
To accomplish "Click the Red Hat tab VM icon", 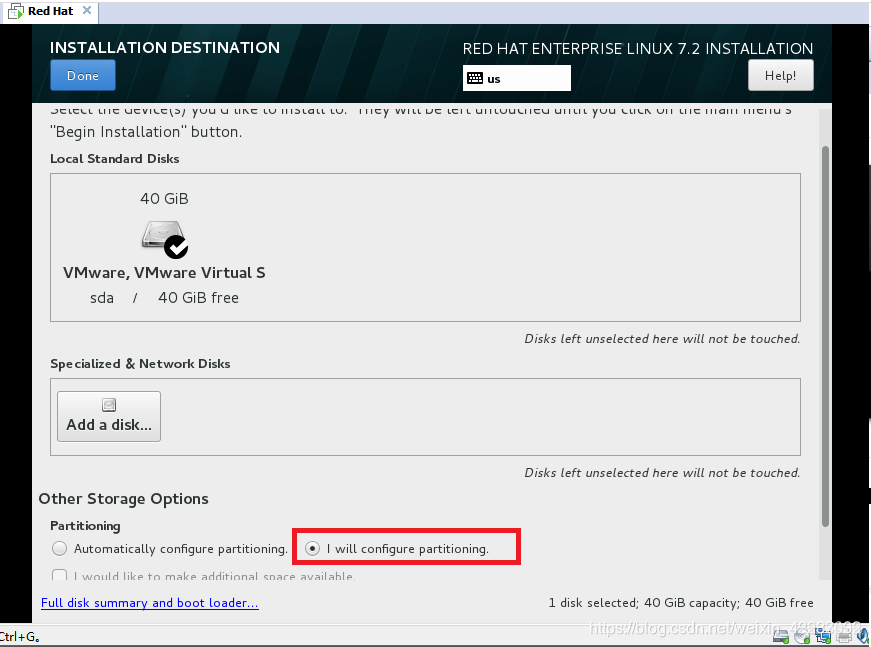I will click(x=16, y=11).
